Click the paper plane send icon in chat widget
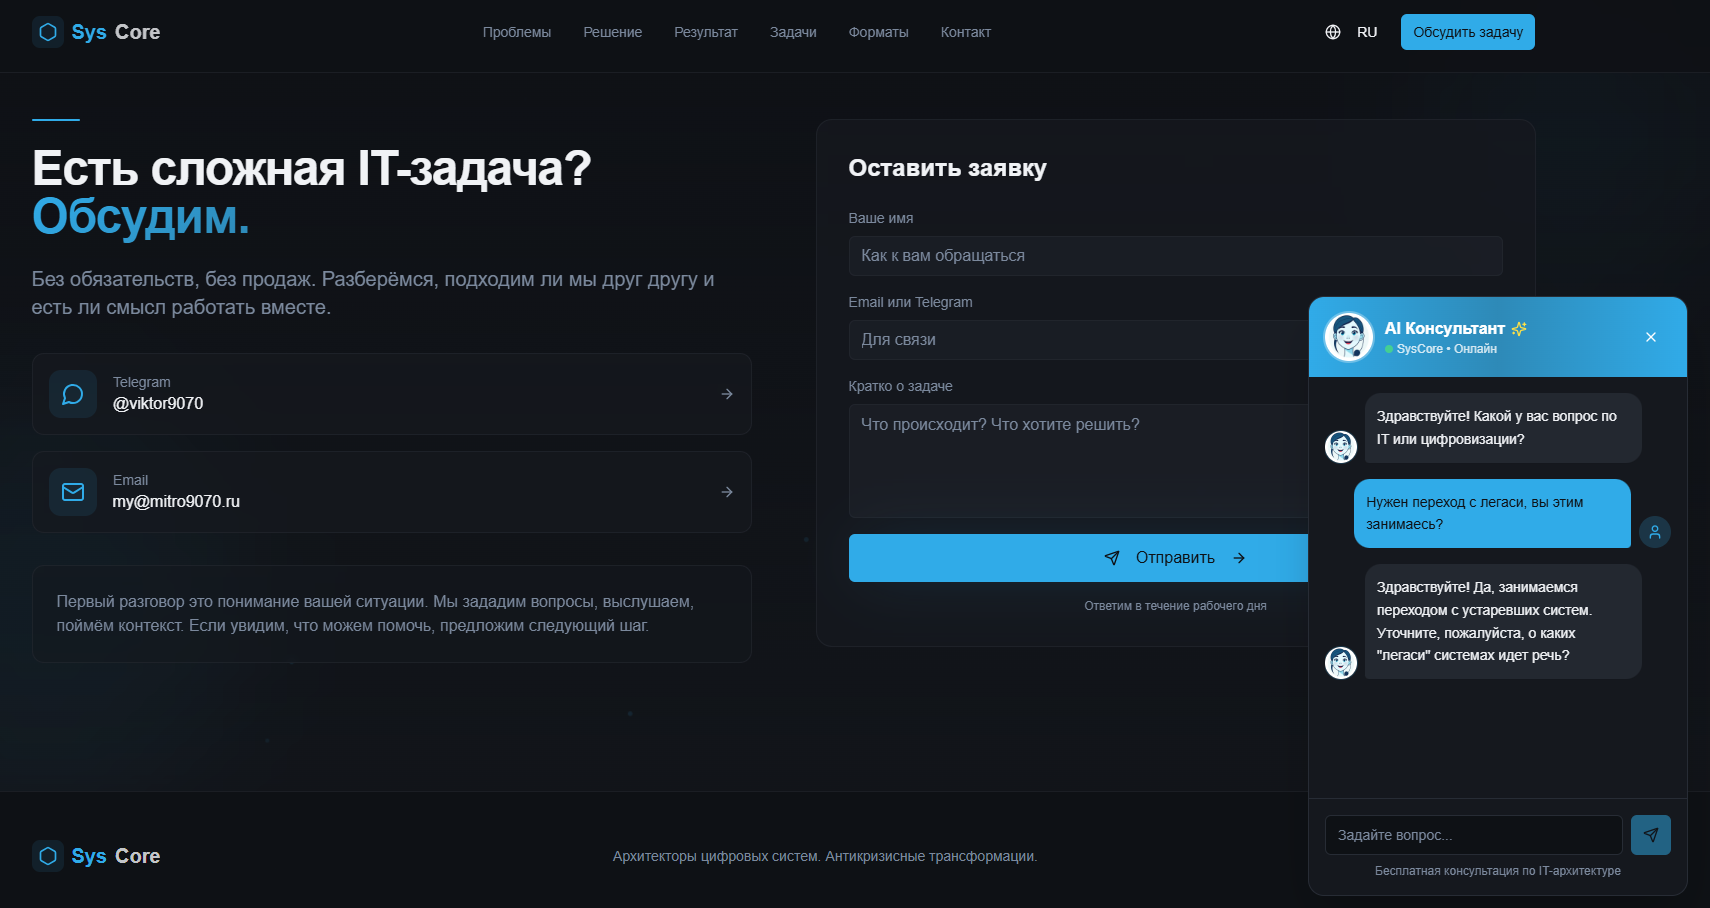The height and width of the screenshot is (908, 1710). 1650,834
